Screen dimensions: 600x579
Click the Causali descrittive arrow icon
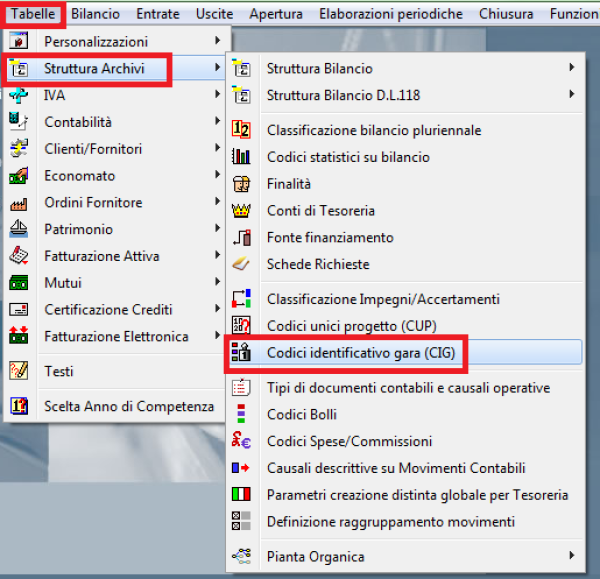[x=241, y=468]
